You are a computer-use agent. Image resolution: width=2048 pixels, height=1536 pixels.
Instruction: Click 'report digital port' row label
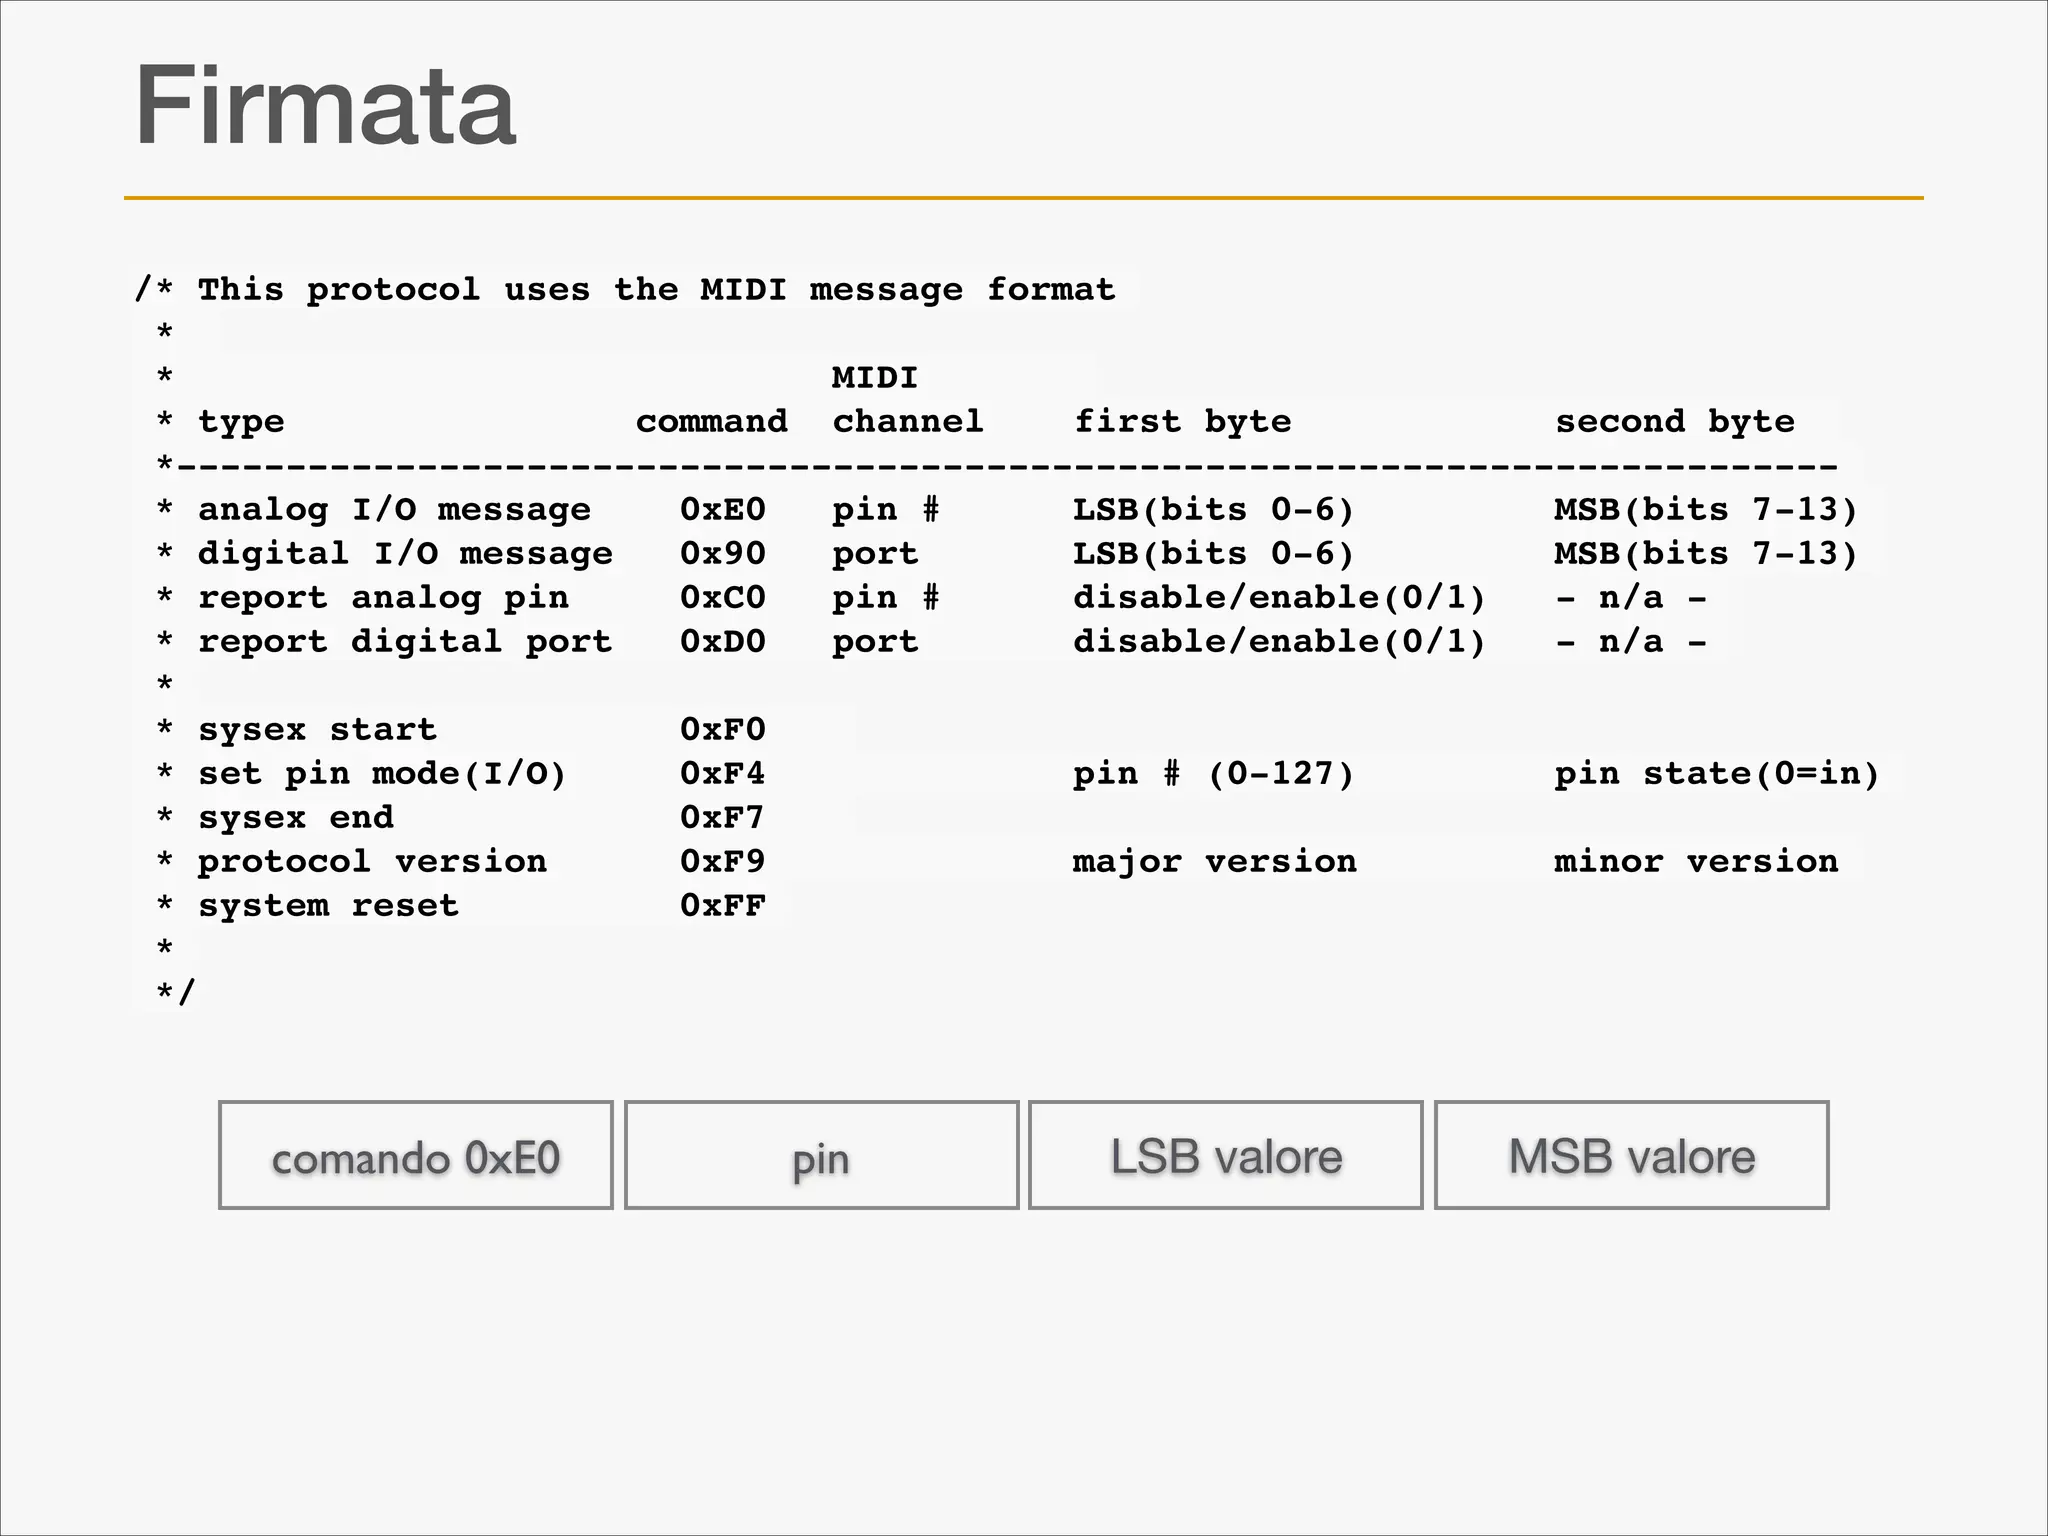pos(405,642)
